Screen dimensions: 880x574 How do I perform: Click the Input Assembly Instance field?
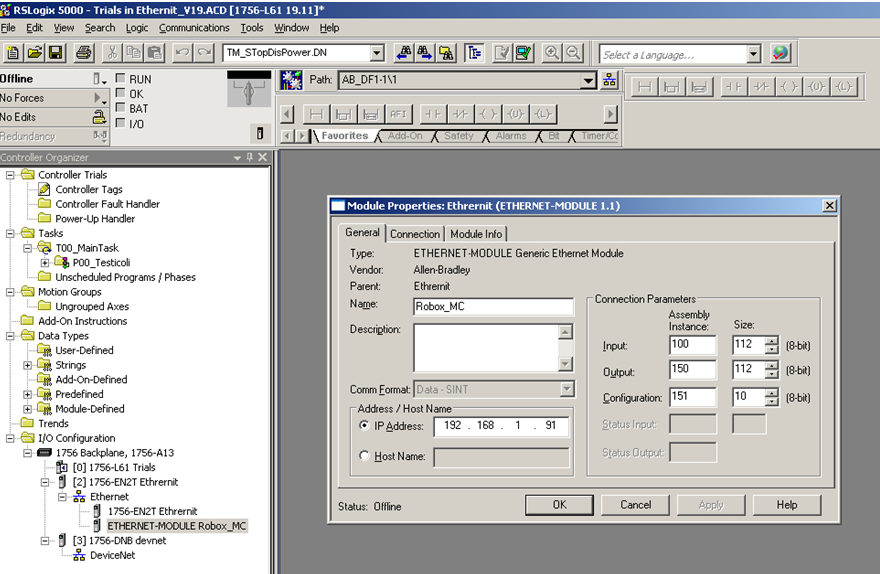point(693,345)
